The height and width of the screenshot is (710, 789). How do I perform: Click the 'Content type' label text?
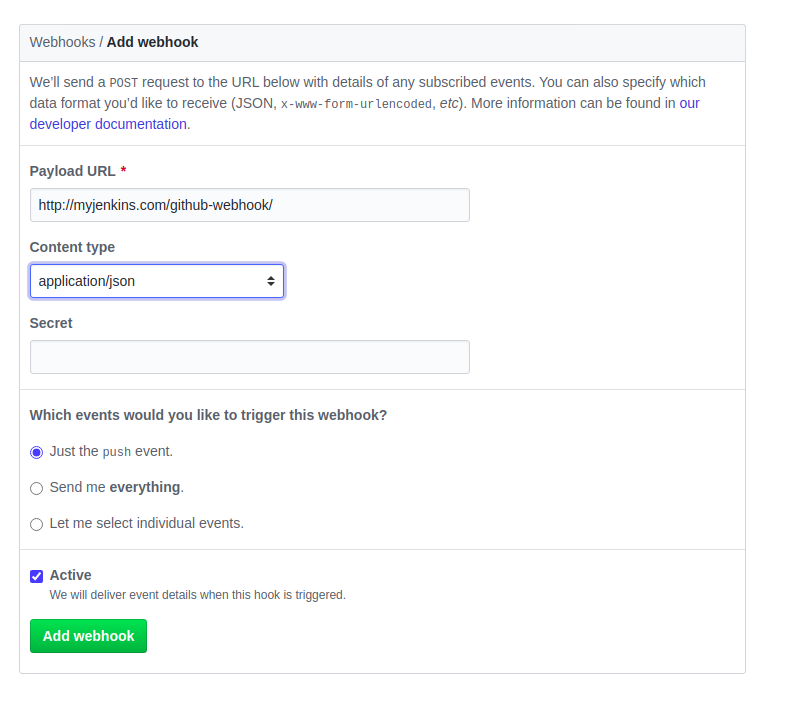[x=72, y=247]
